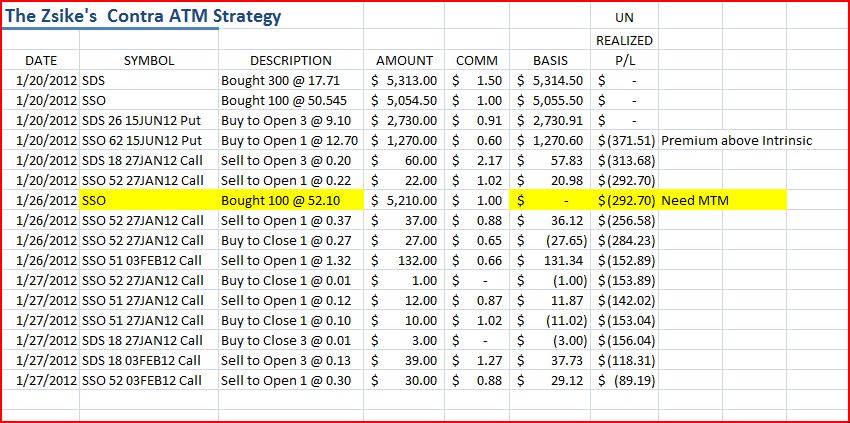Select the 'Bought 300 @ 17.71' description cell
Screen dimensions: 850x423
click(291, 81)
